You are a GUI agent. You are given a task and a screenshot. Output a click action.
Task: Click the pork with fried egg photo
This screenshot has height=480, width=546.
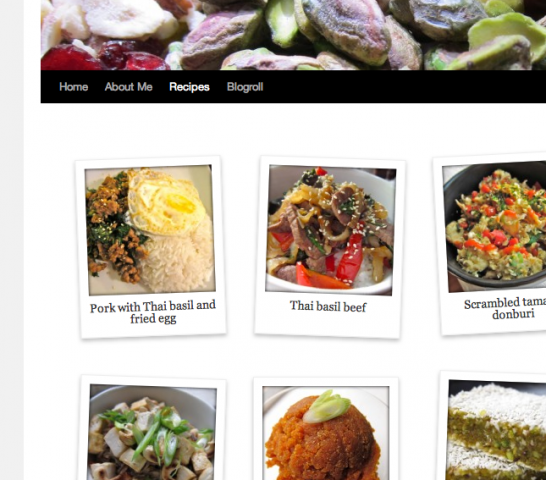(x=150, y=230)
